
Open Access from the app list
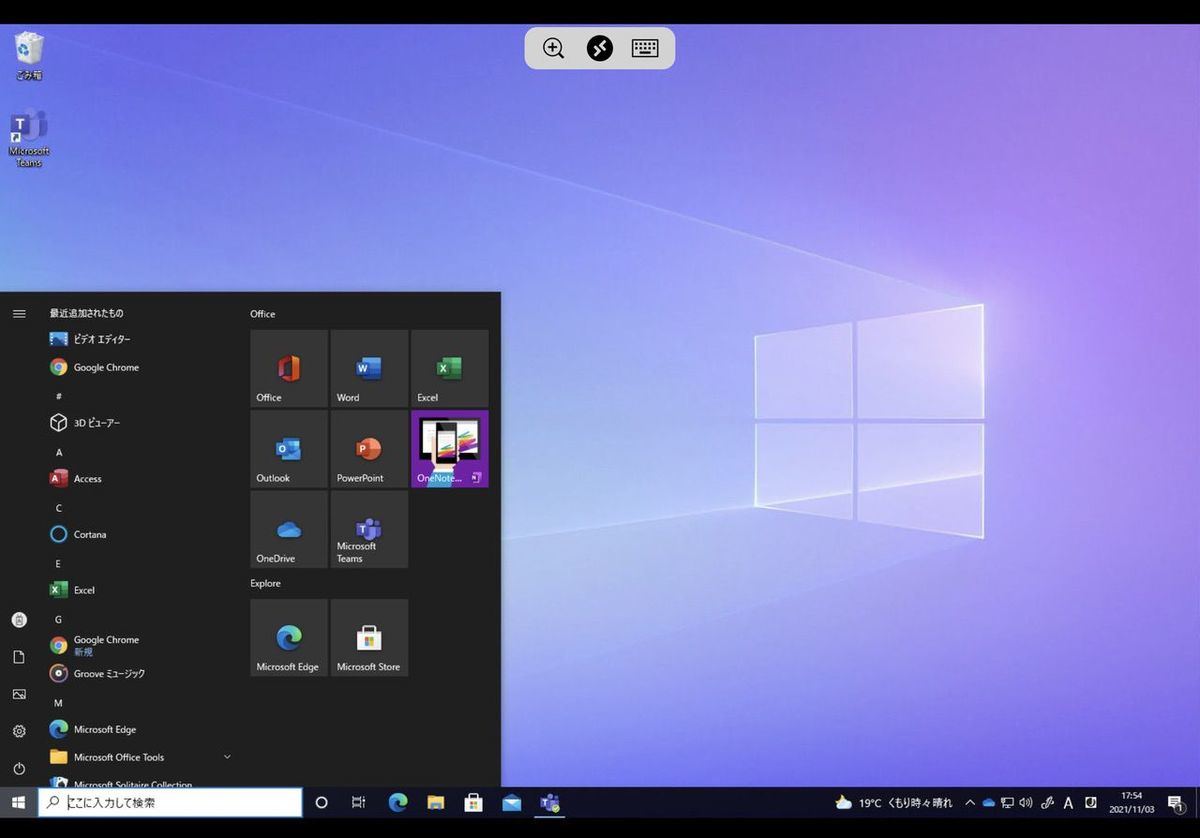pos(140,479)
